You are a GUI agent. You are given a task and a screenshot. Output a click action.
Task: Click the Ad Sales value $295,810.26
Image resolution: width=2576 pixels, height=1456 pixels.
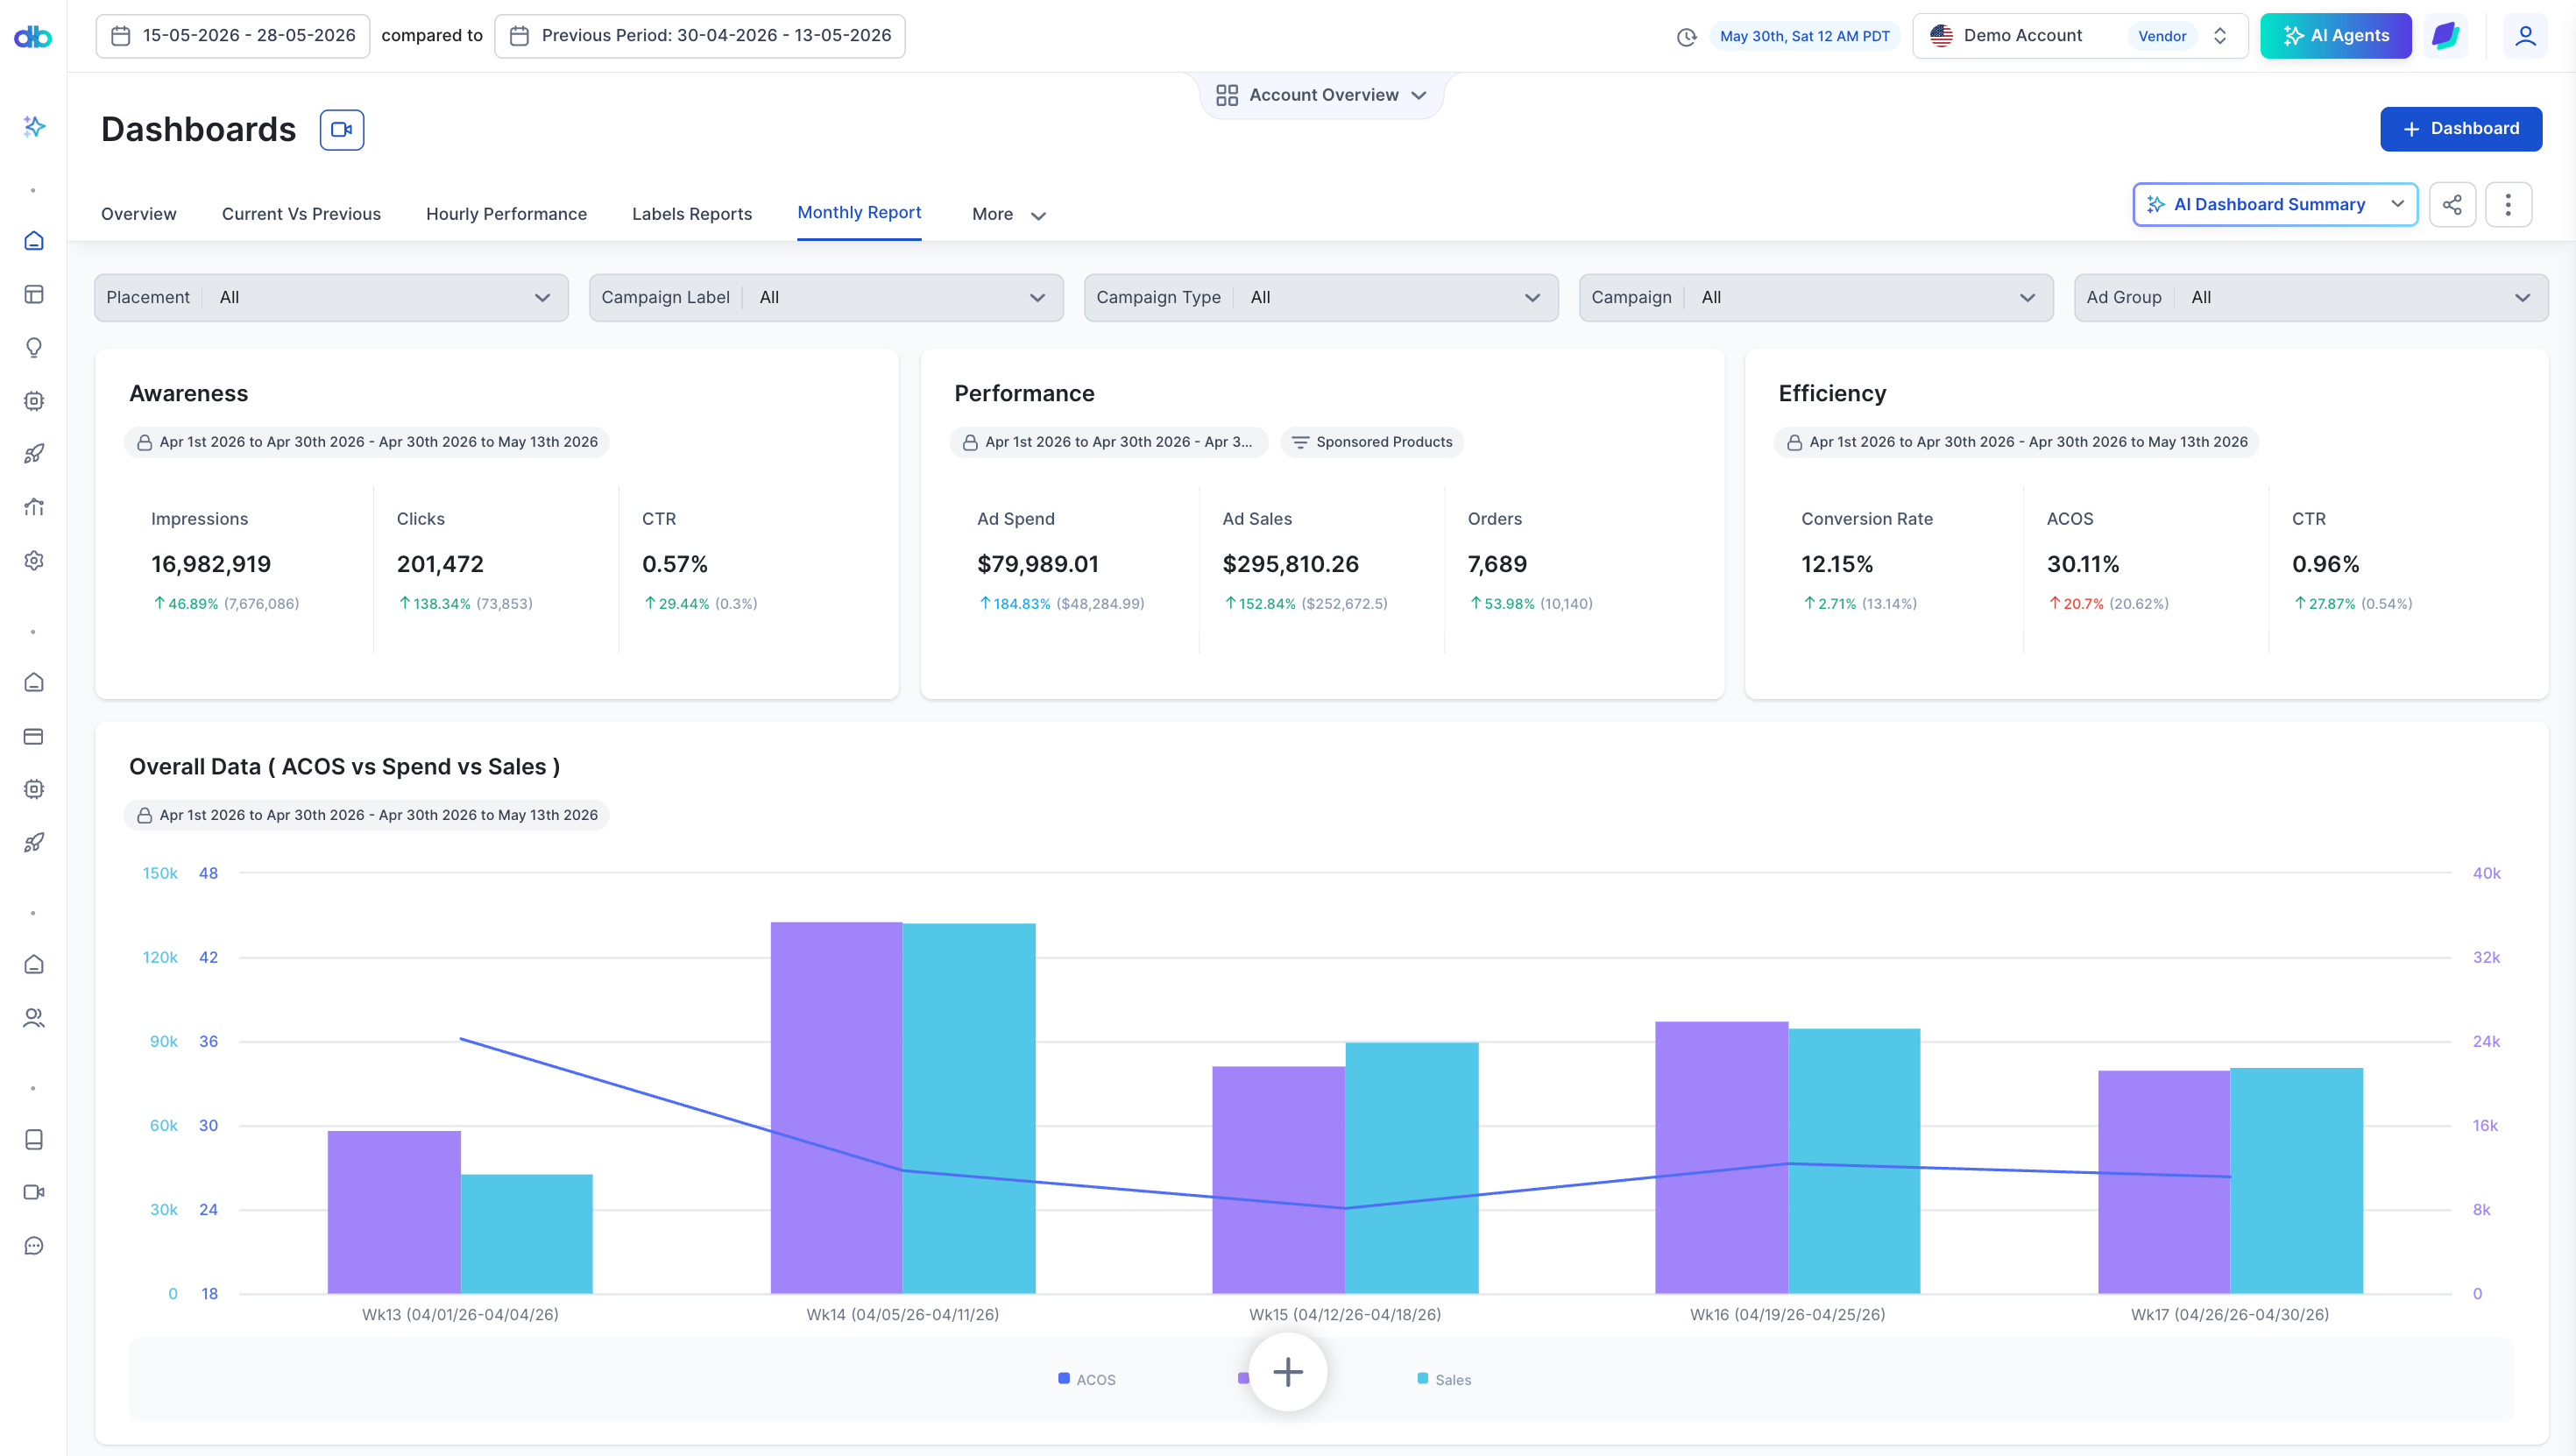click(x=1290, y=564)
